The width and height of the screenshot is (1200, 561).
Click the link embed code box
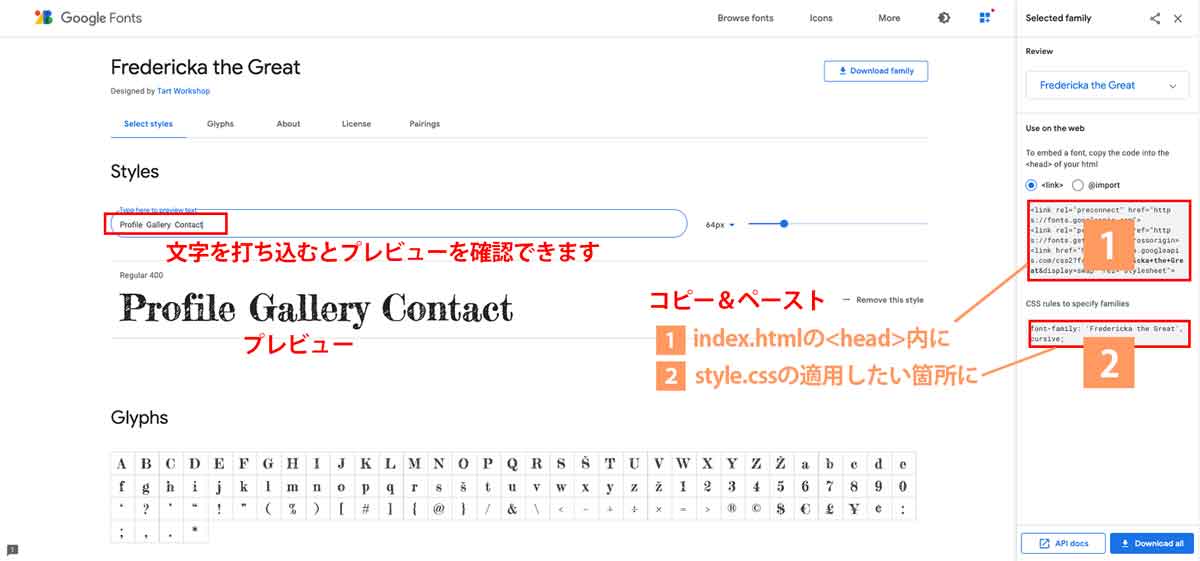point(1109,241)
